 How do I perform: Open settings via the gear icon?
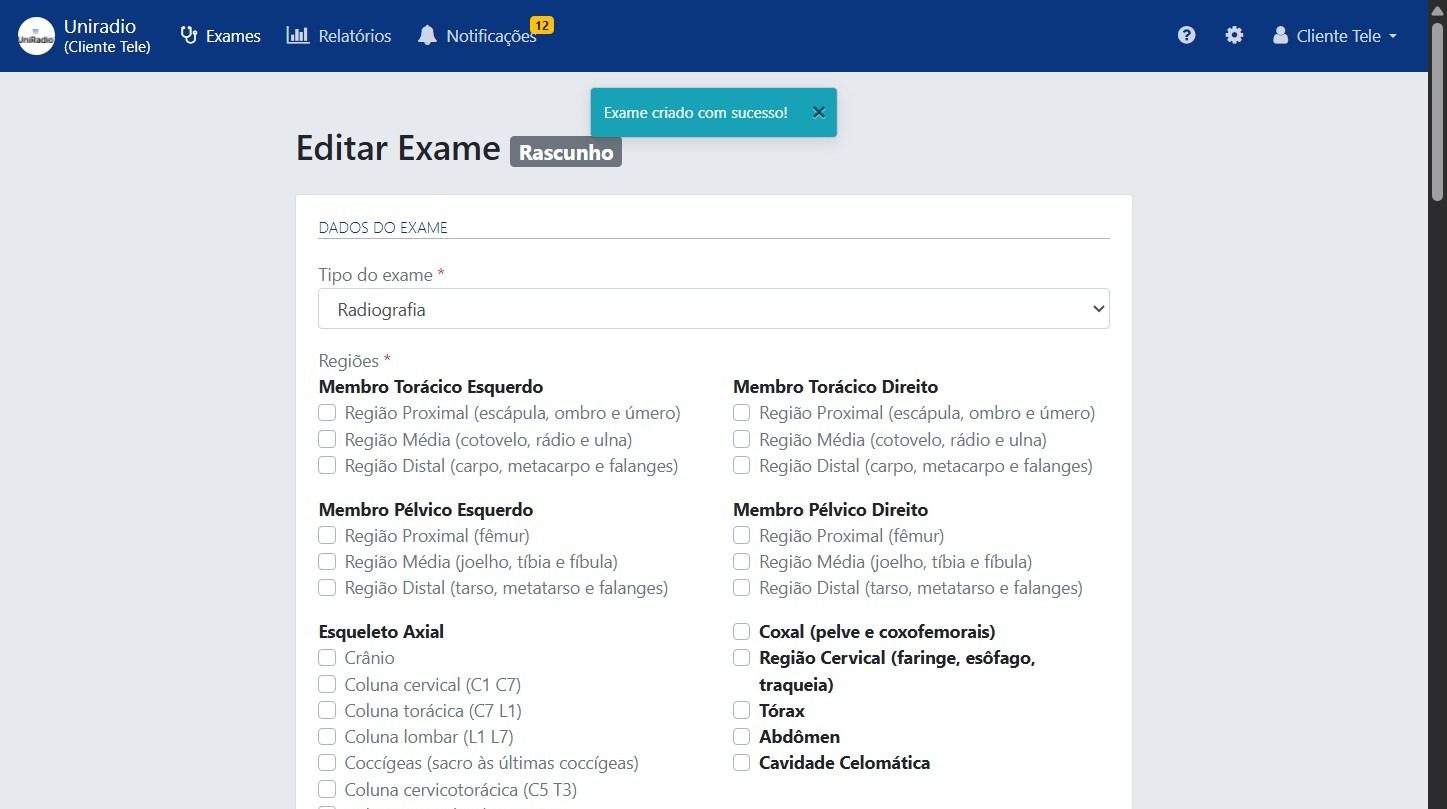(1234, 34)
